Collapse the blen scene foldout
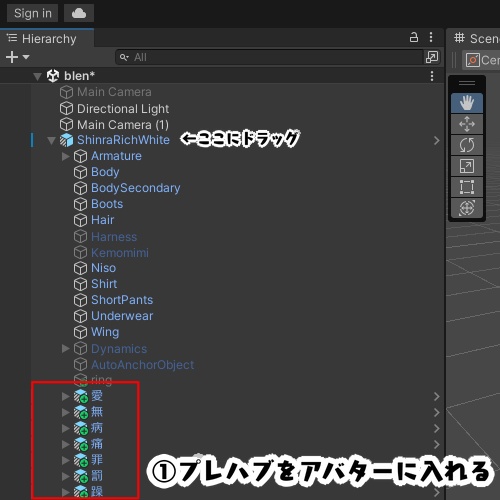 [38, 77]
